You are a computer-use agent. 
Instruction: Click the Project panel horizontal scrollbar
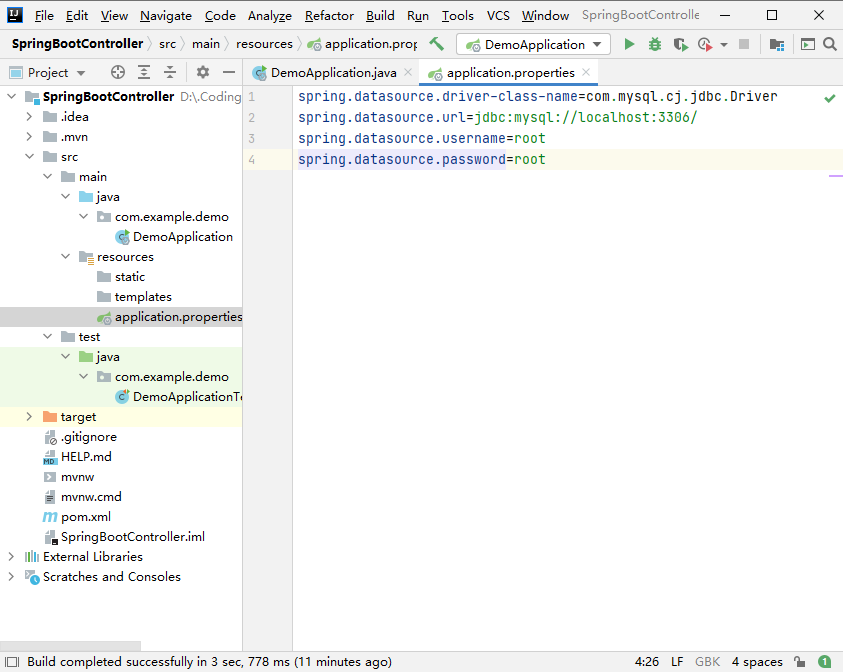click(x=70, y=646)
